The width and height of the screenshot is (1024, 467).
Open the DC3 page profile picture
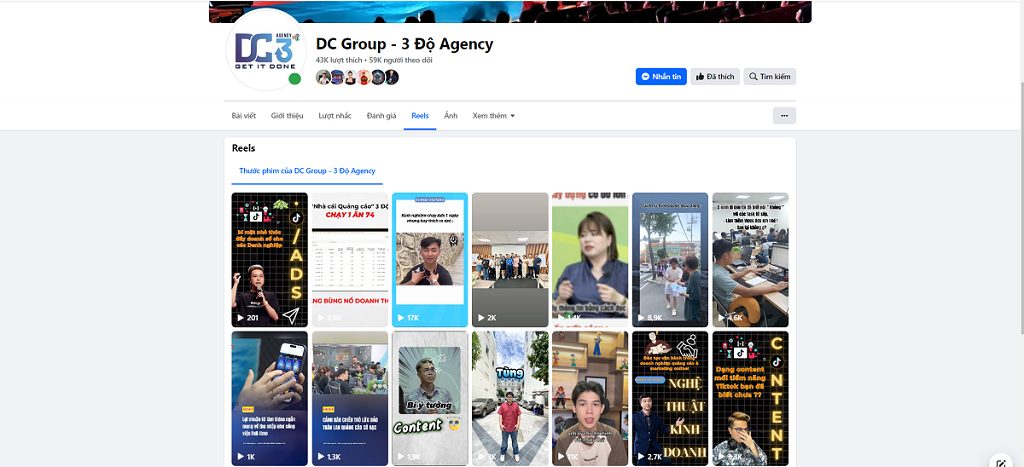pos(266,50)
